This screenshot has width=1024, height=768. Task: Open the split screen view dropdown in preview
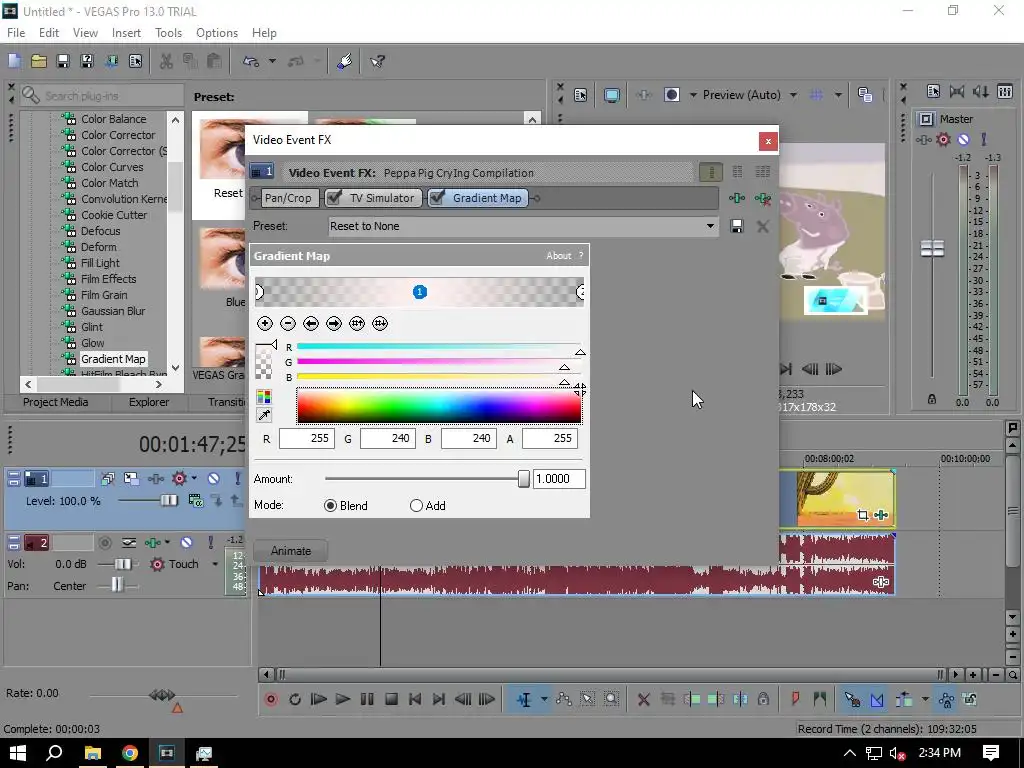click(693, 95)
